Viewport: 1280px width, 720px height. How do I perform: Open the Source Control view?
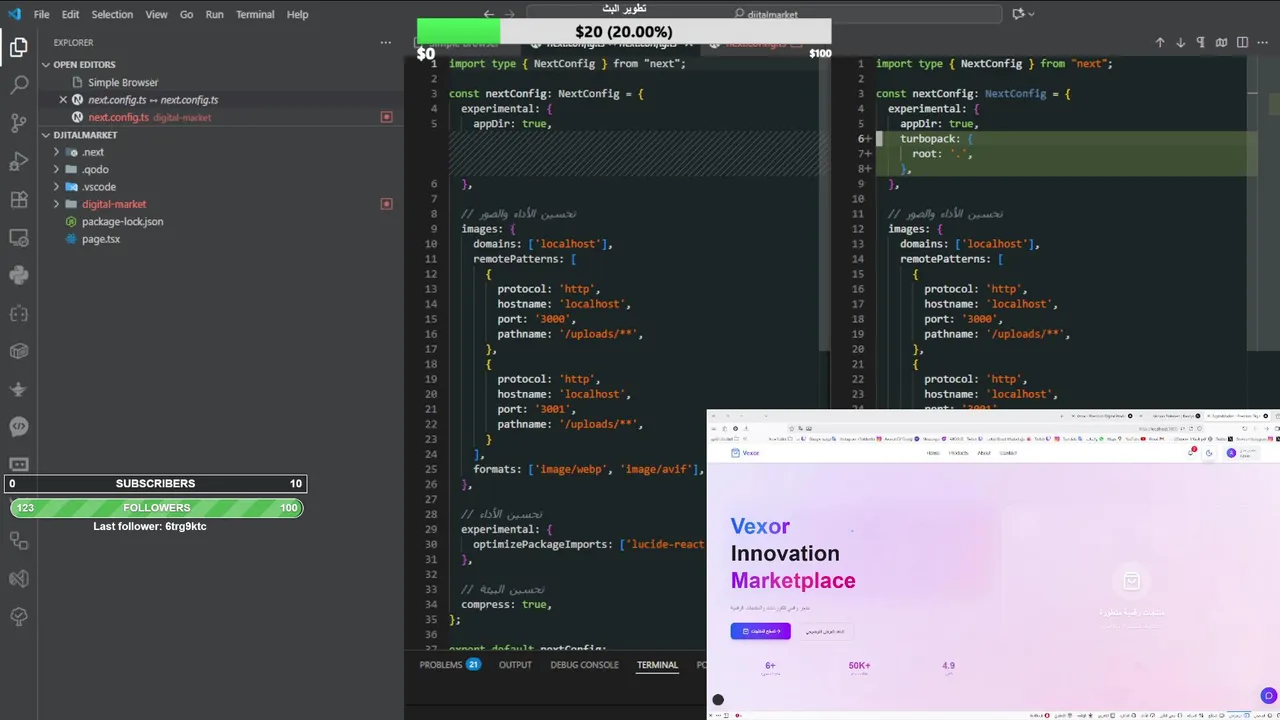[19, 123]
